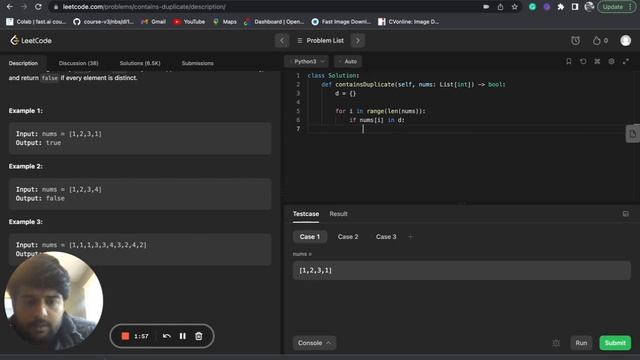Image resolution: width=640 pixels, height=360 pixels.
Task: Open the course-v3 GitHub bookmark
Action: pyautogui.click(x=103, y=22)
